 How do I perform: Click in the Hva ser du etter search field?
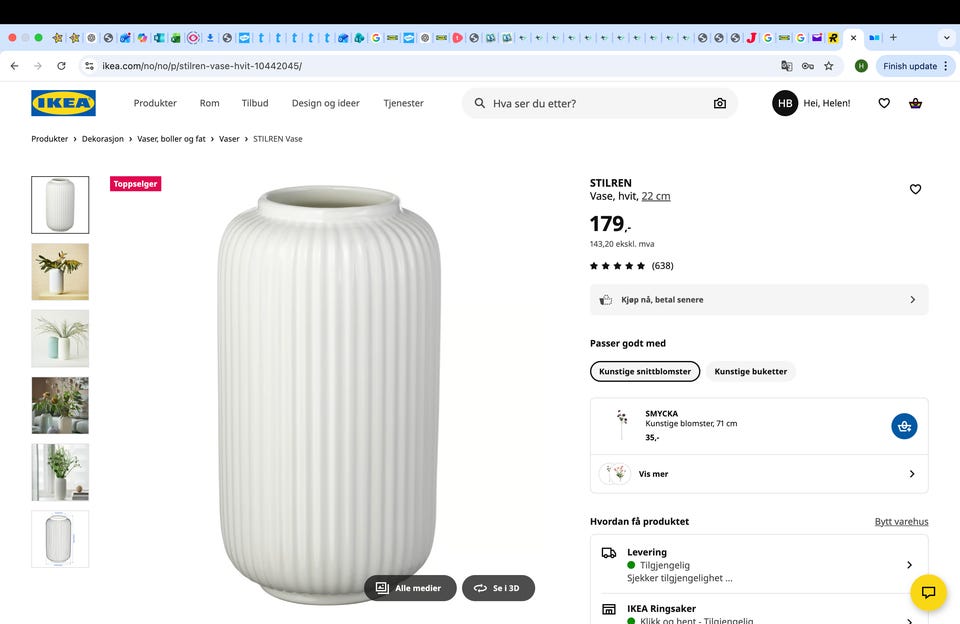[x=599, y=103]
